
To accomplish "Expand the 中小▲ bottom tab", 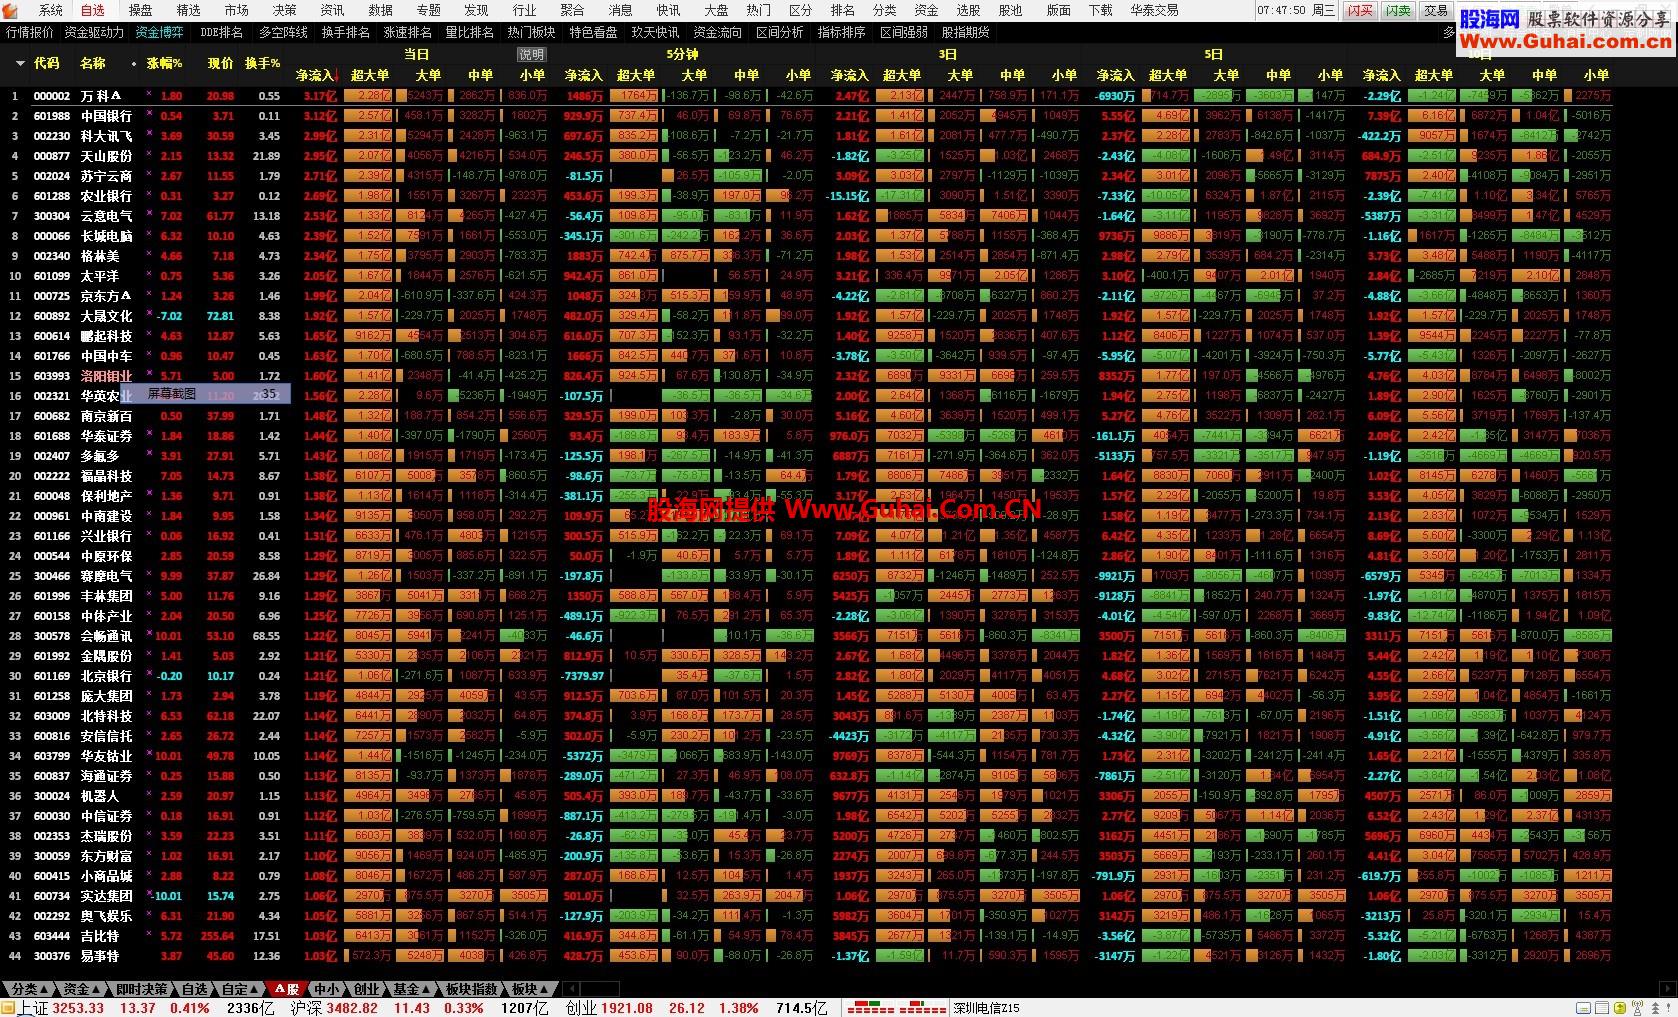I will coord(327,989).
